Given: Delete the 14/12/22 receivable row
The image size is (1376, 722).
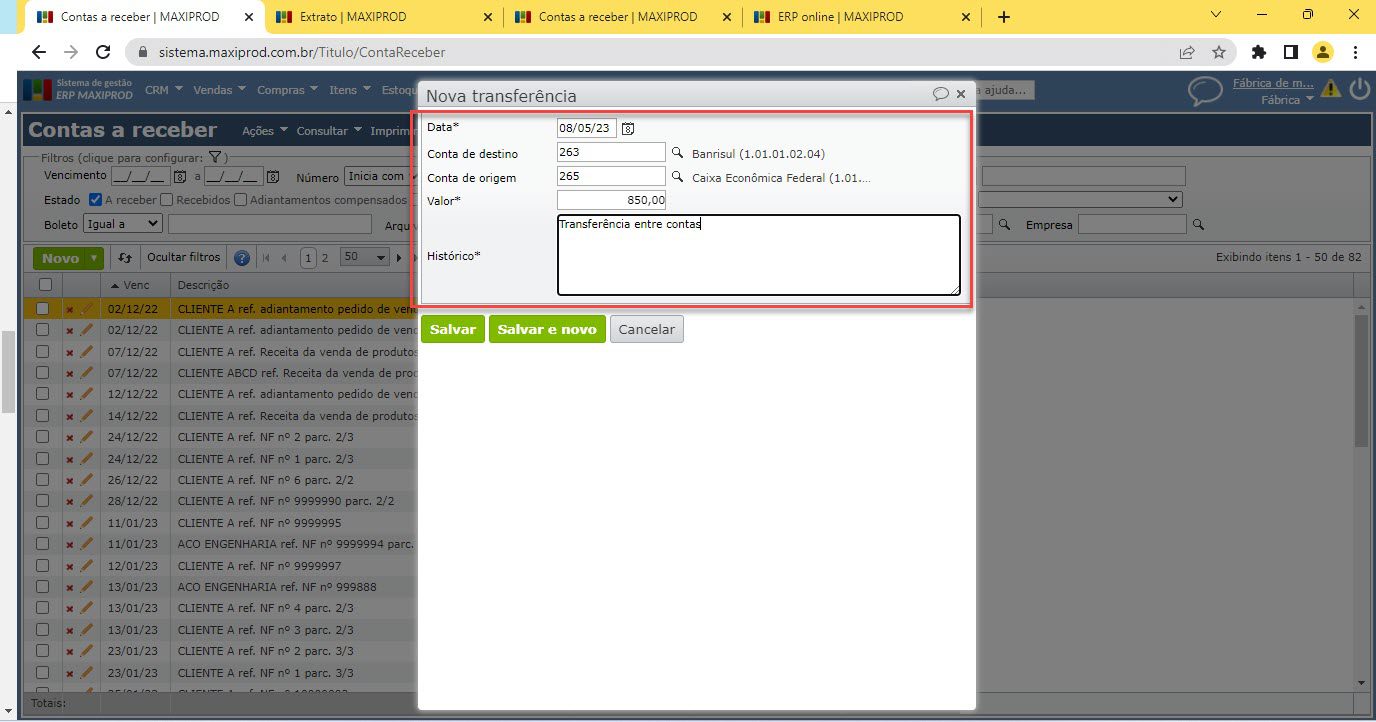Looking at the screenshot, I should coord(69,416).
